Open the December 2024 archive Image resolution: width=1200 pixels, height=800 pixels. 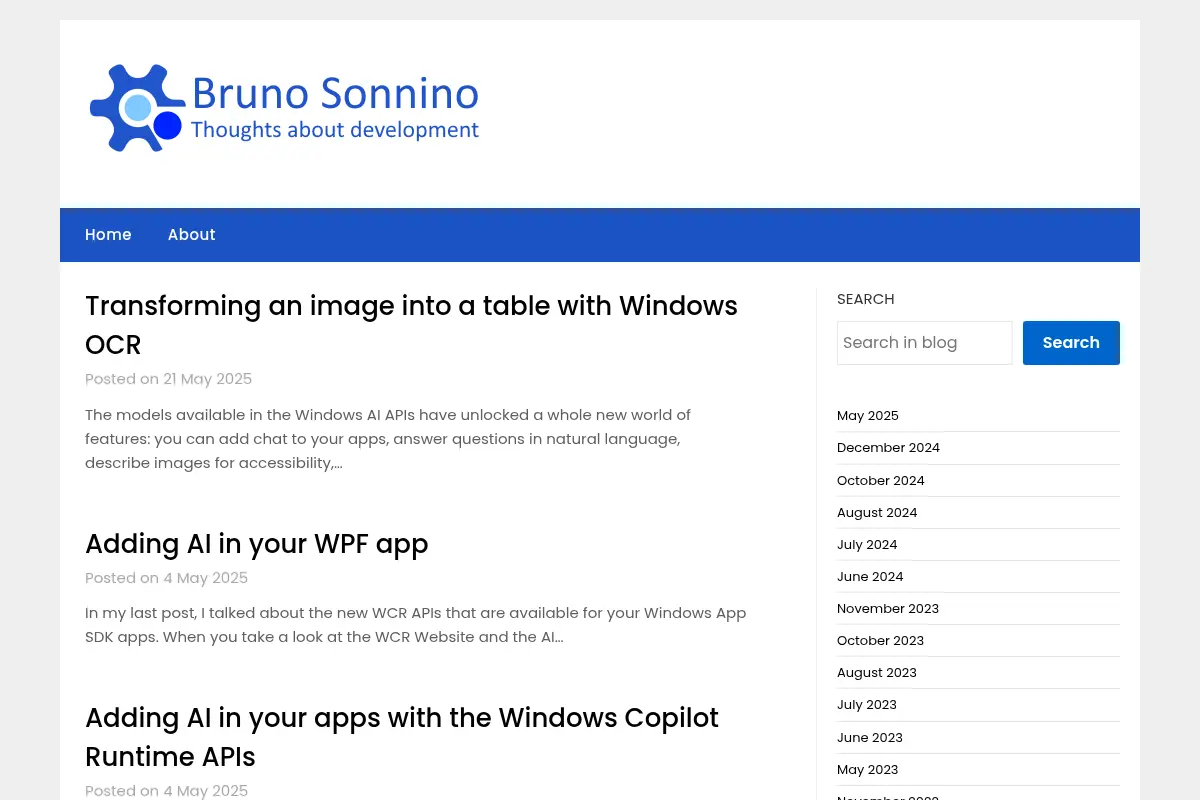point(888,448)
